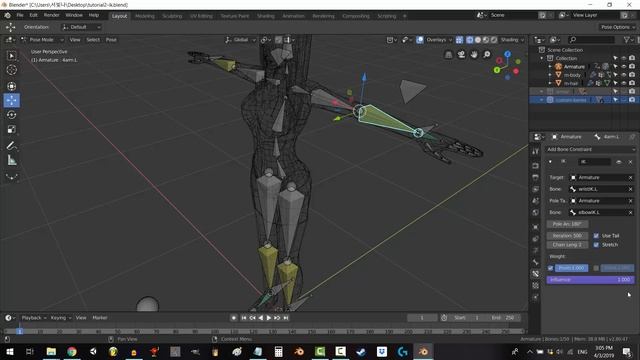Open the Pose Mode dropdown
Image resolution: width=640 pixels, height=360 pixels.
pos(42,40)
